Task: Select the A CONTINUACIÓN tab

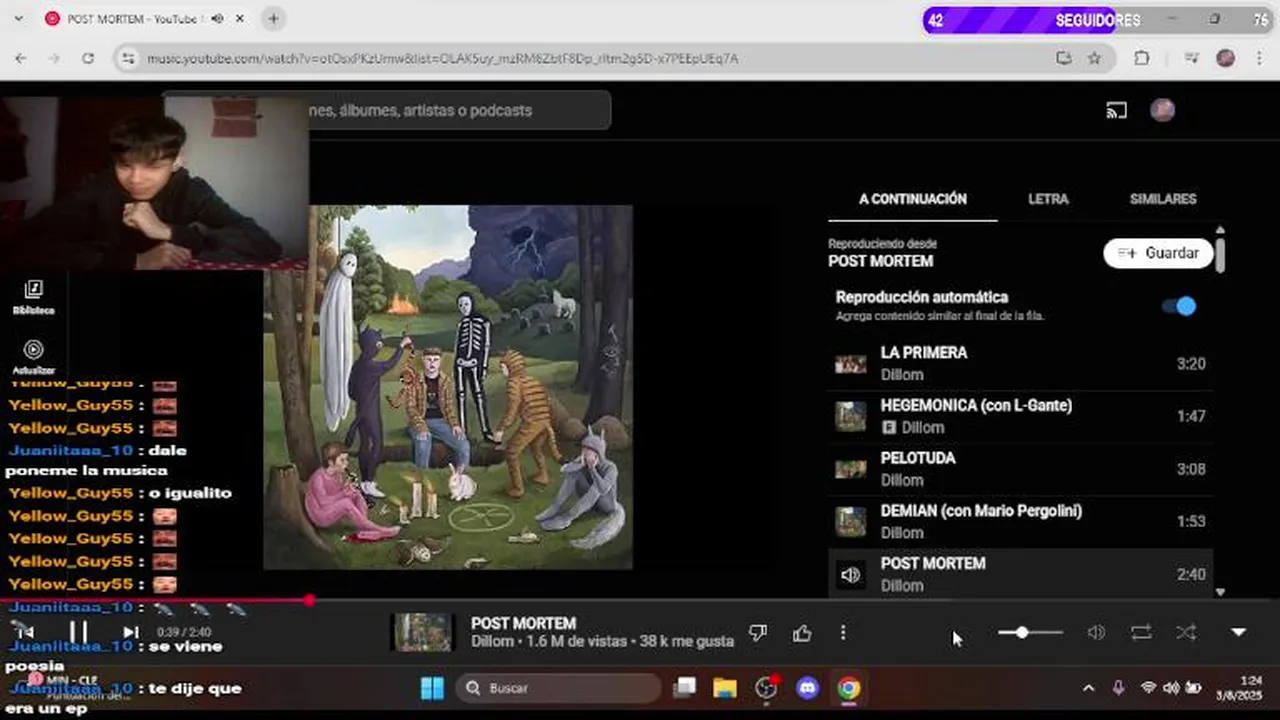Action: click(x=913, y=199)
